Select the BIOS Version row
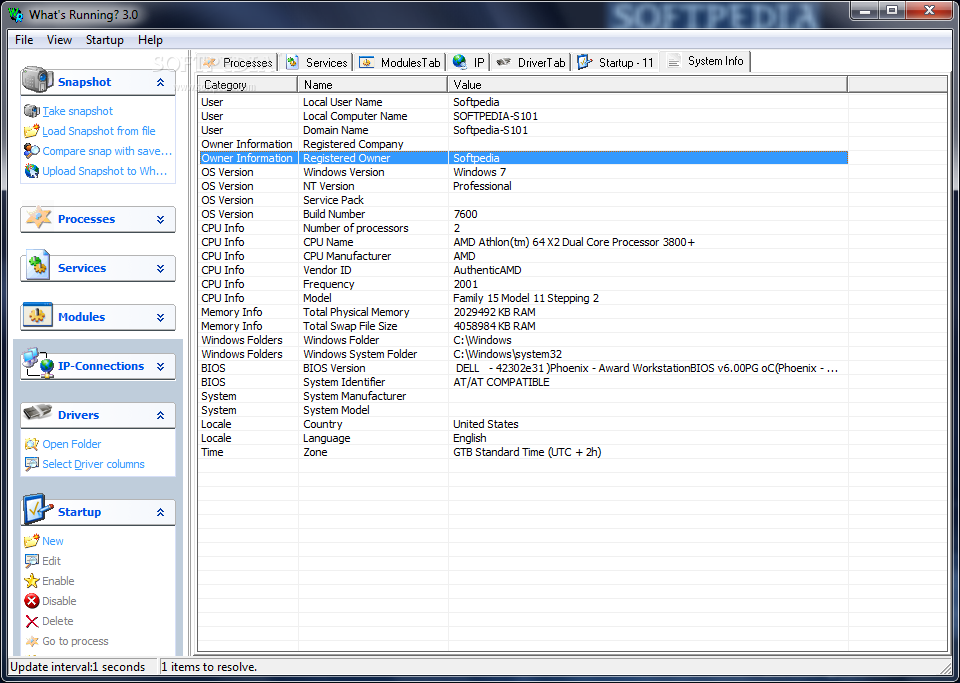960x683 pixels. tap(523, 368)
